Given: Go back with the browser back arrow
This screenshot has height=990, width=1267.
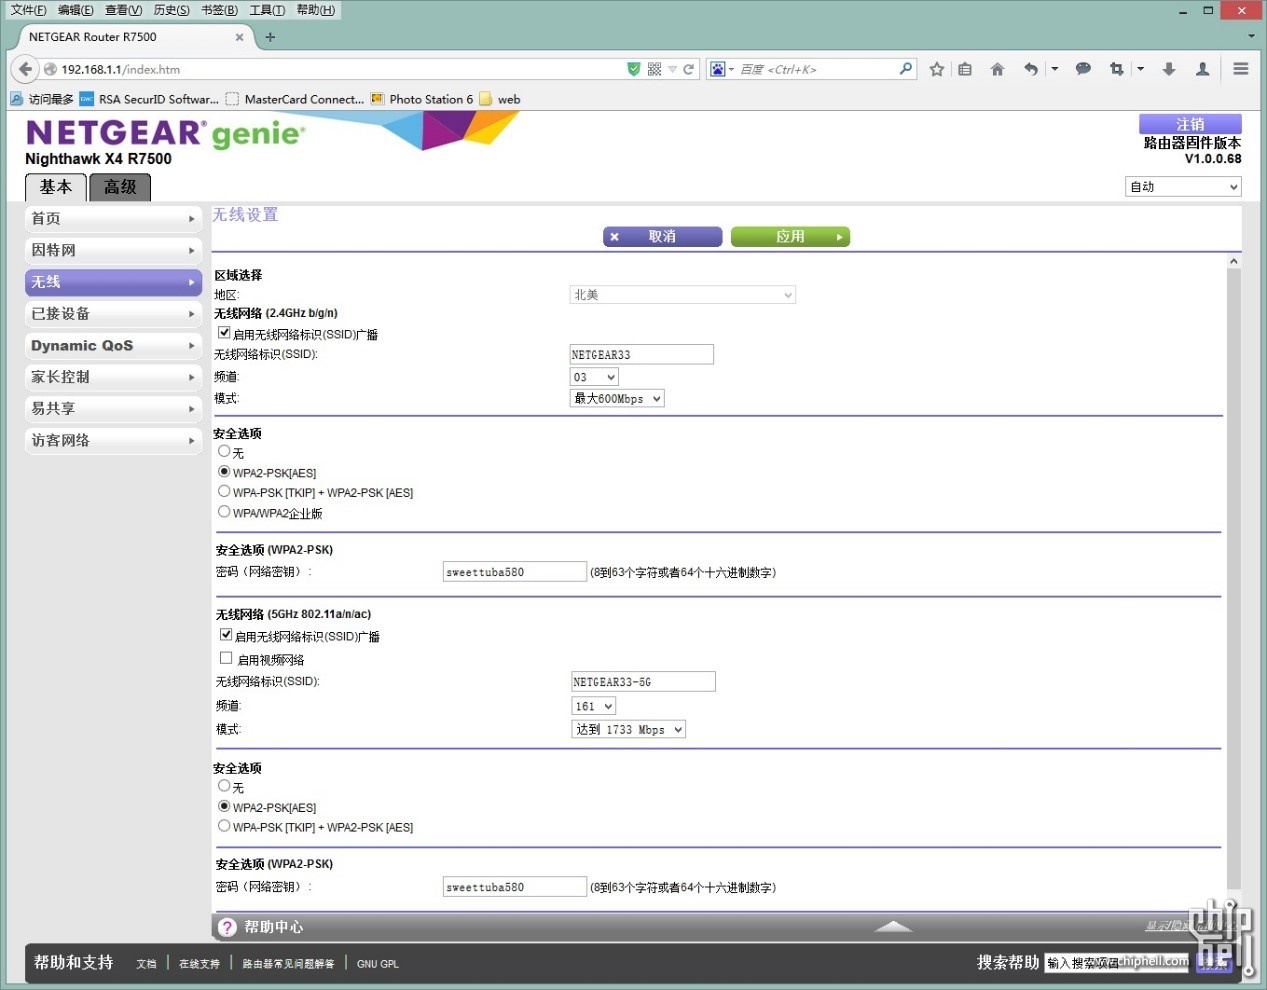Looking at the screenshot, I should click(26, 69).
